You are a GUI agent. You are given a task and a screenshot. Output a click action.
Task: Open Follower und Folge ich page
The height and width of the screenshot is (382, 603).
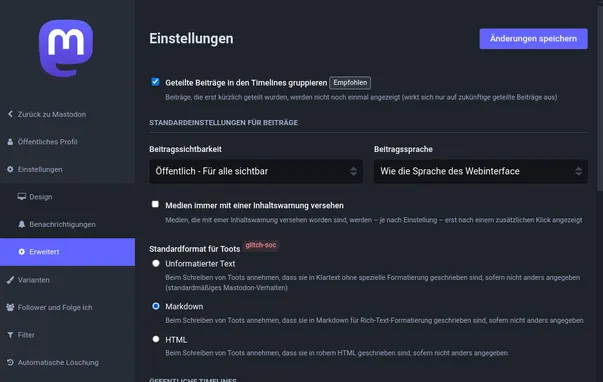[67, 307]
